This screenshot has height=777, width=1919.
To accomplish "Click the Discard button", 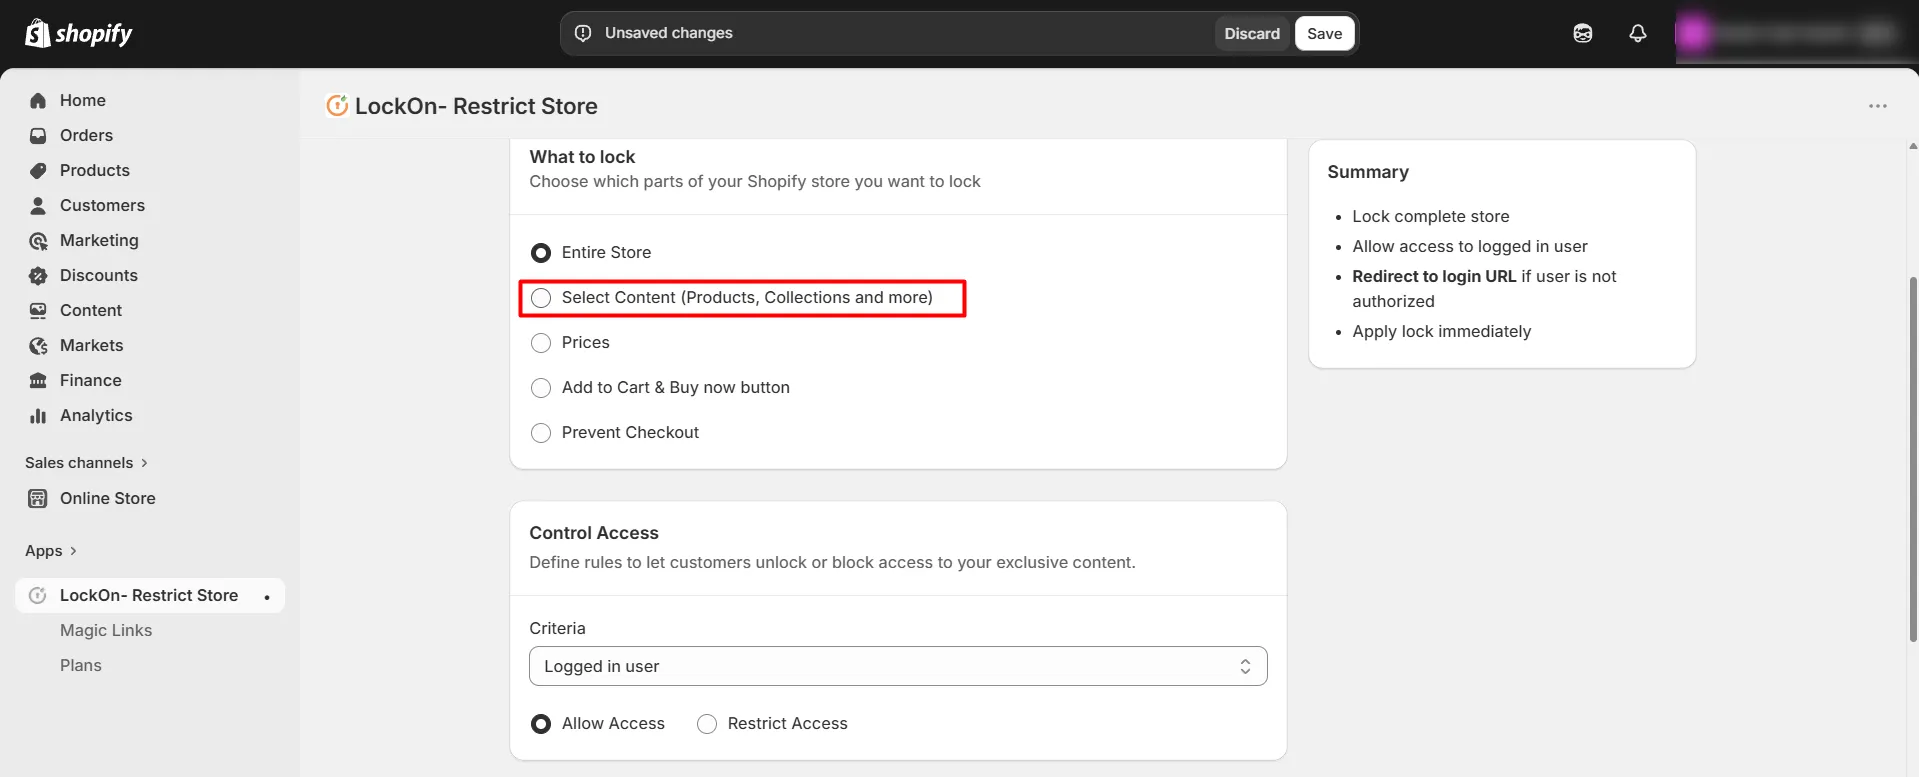I will [1252, 33].
